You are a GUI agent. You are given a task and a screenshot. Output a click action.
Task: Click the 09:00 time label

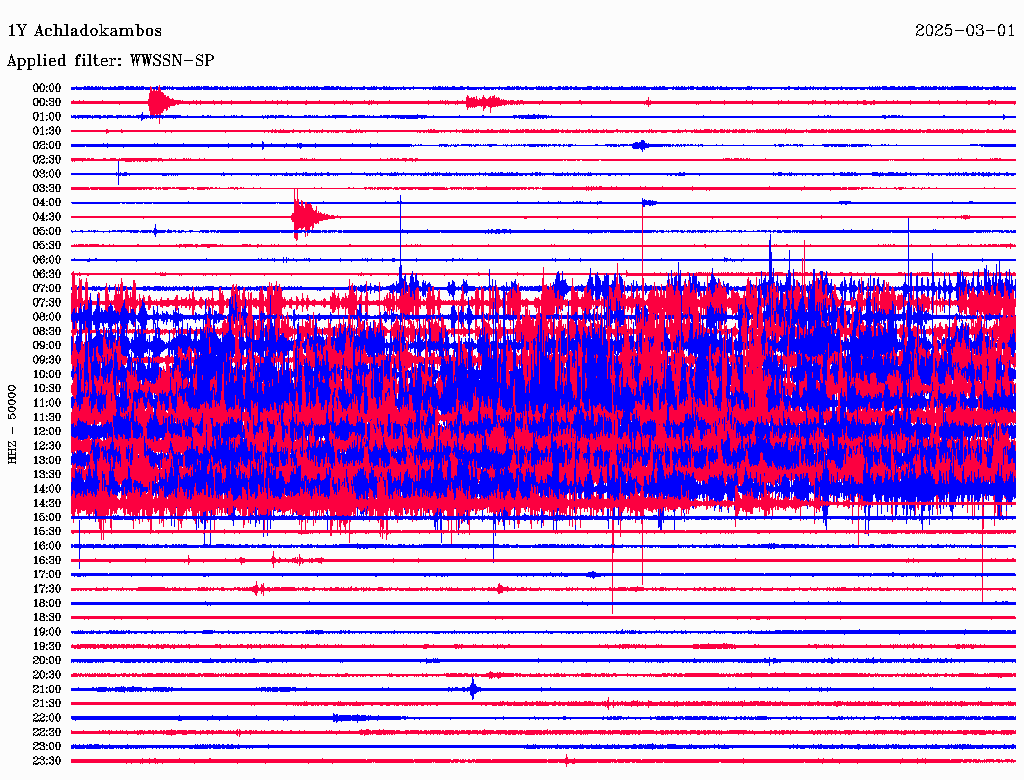point(47,346)
